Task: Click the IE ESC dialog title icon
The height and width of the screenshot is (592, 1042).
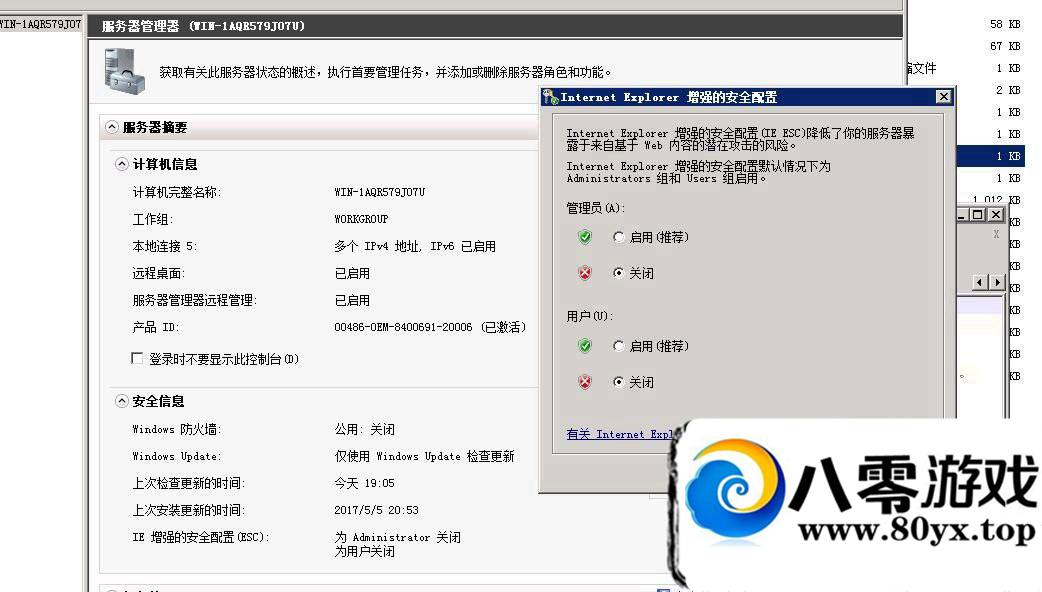Action: (550, 97)
